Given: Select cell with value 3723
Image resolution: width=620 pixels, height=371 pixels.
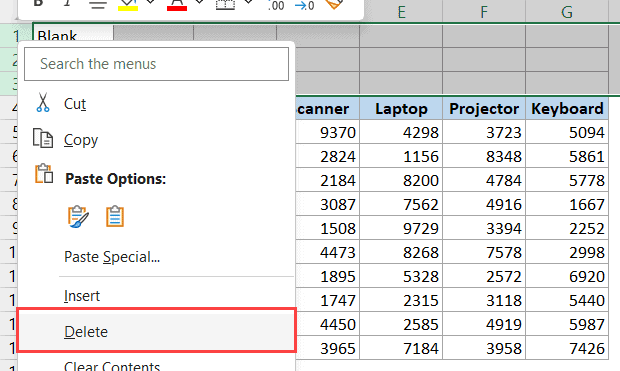Looking at the screenshot, I should [x=484, y=132].
